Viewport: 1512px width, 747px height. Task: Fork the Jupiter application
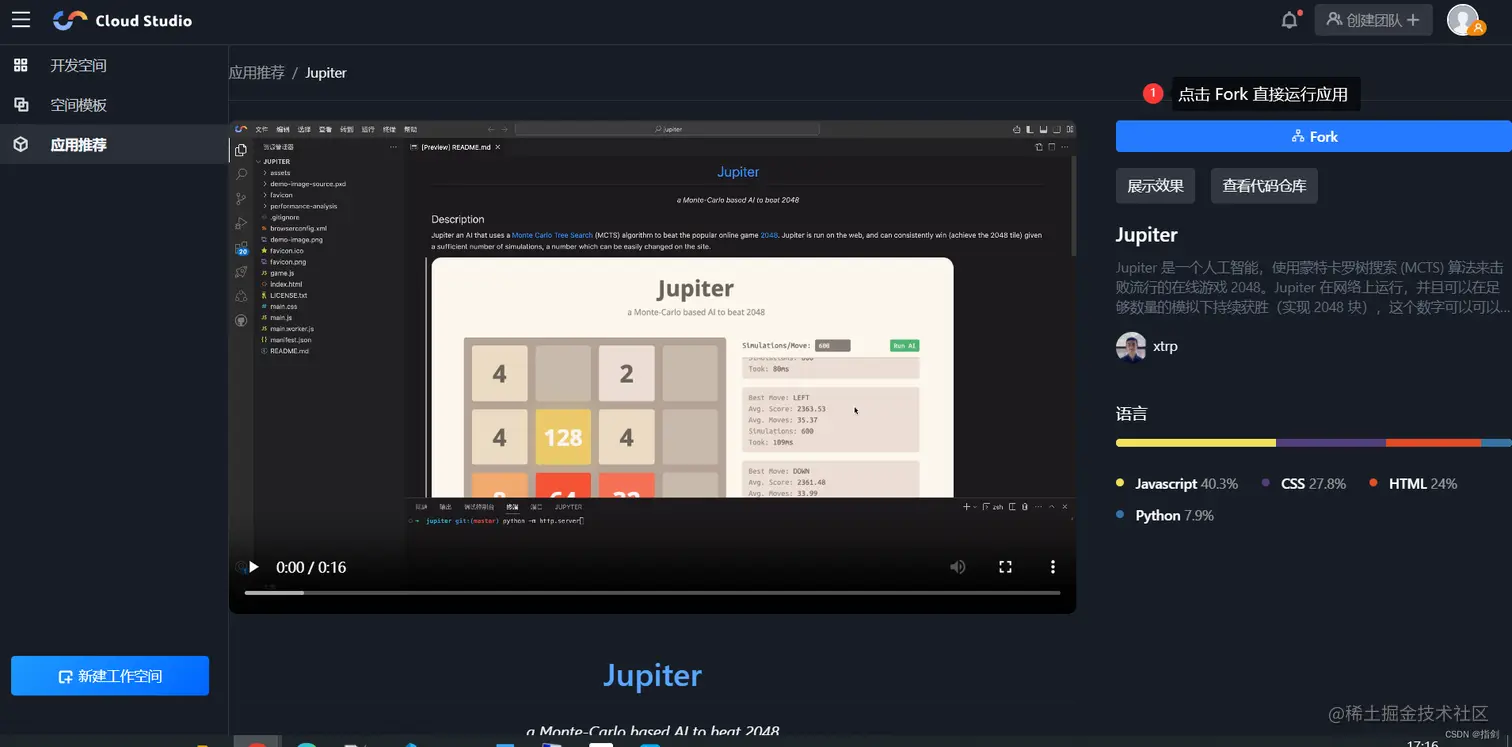pos(1314,137)
